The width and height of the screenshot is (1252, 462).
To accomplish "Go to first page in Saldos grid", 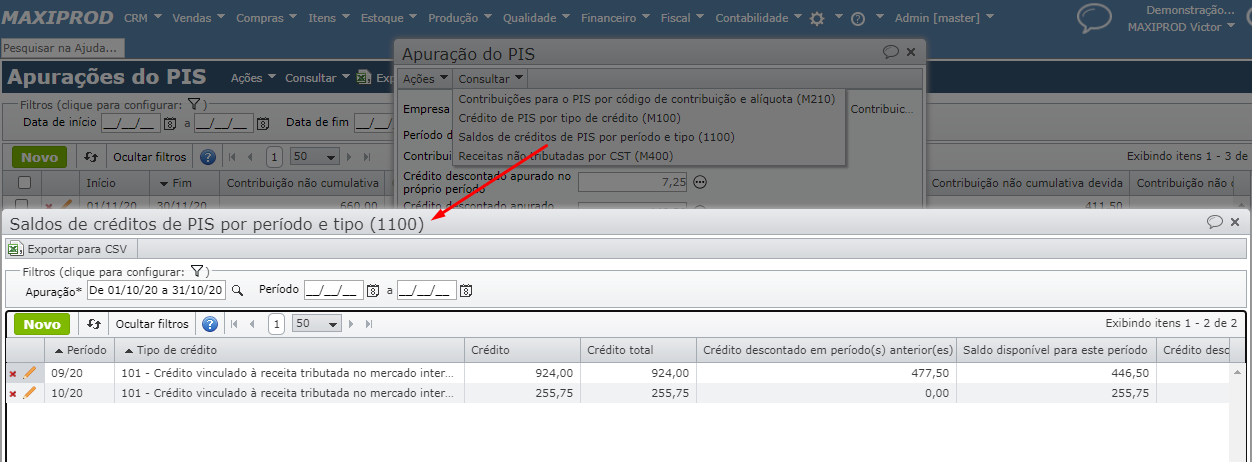I will coord(234,324).
